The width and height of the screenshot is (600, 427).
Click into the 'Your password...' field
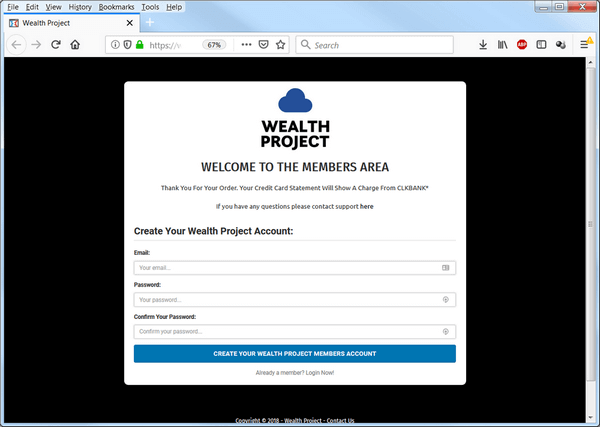click(295, 300)
